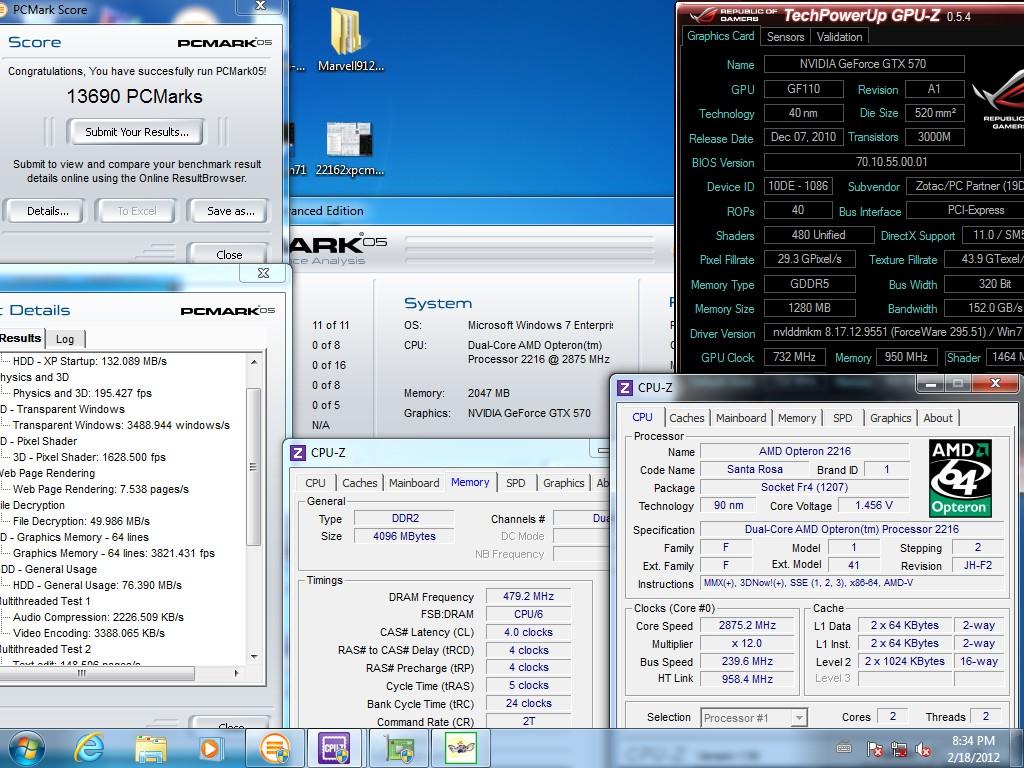The image size is (1024, 768).
Task: Submit Your Results in PCMark Score
Action: tap(136, 132)
